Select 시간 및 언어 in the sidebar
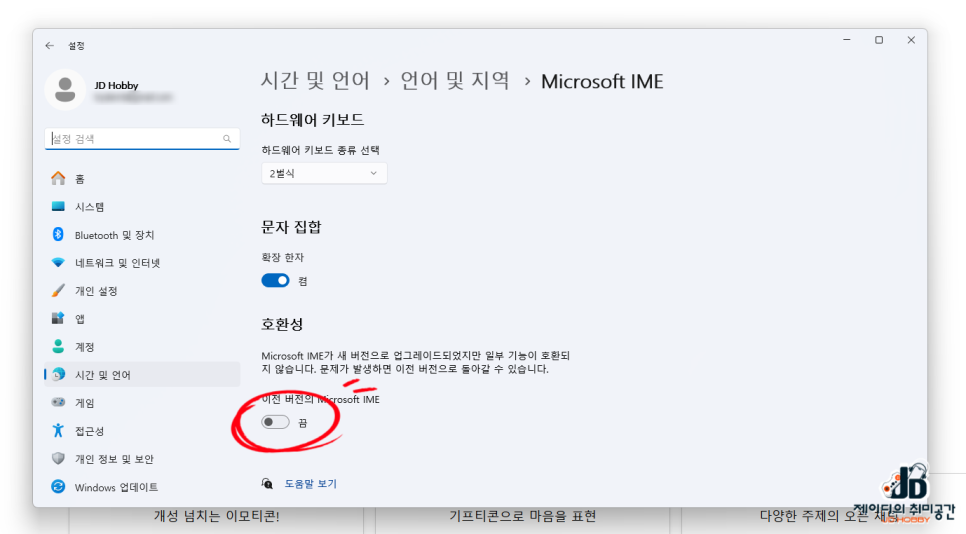966x534 pixels. 142,374
